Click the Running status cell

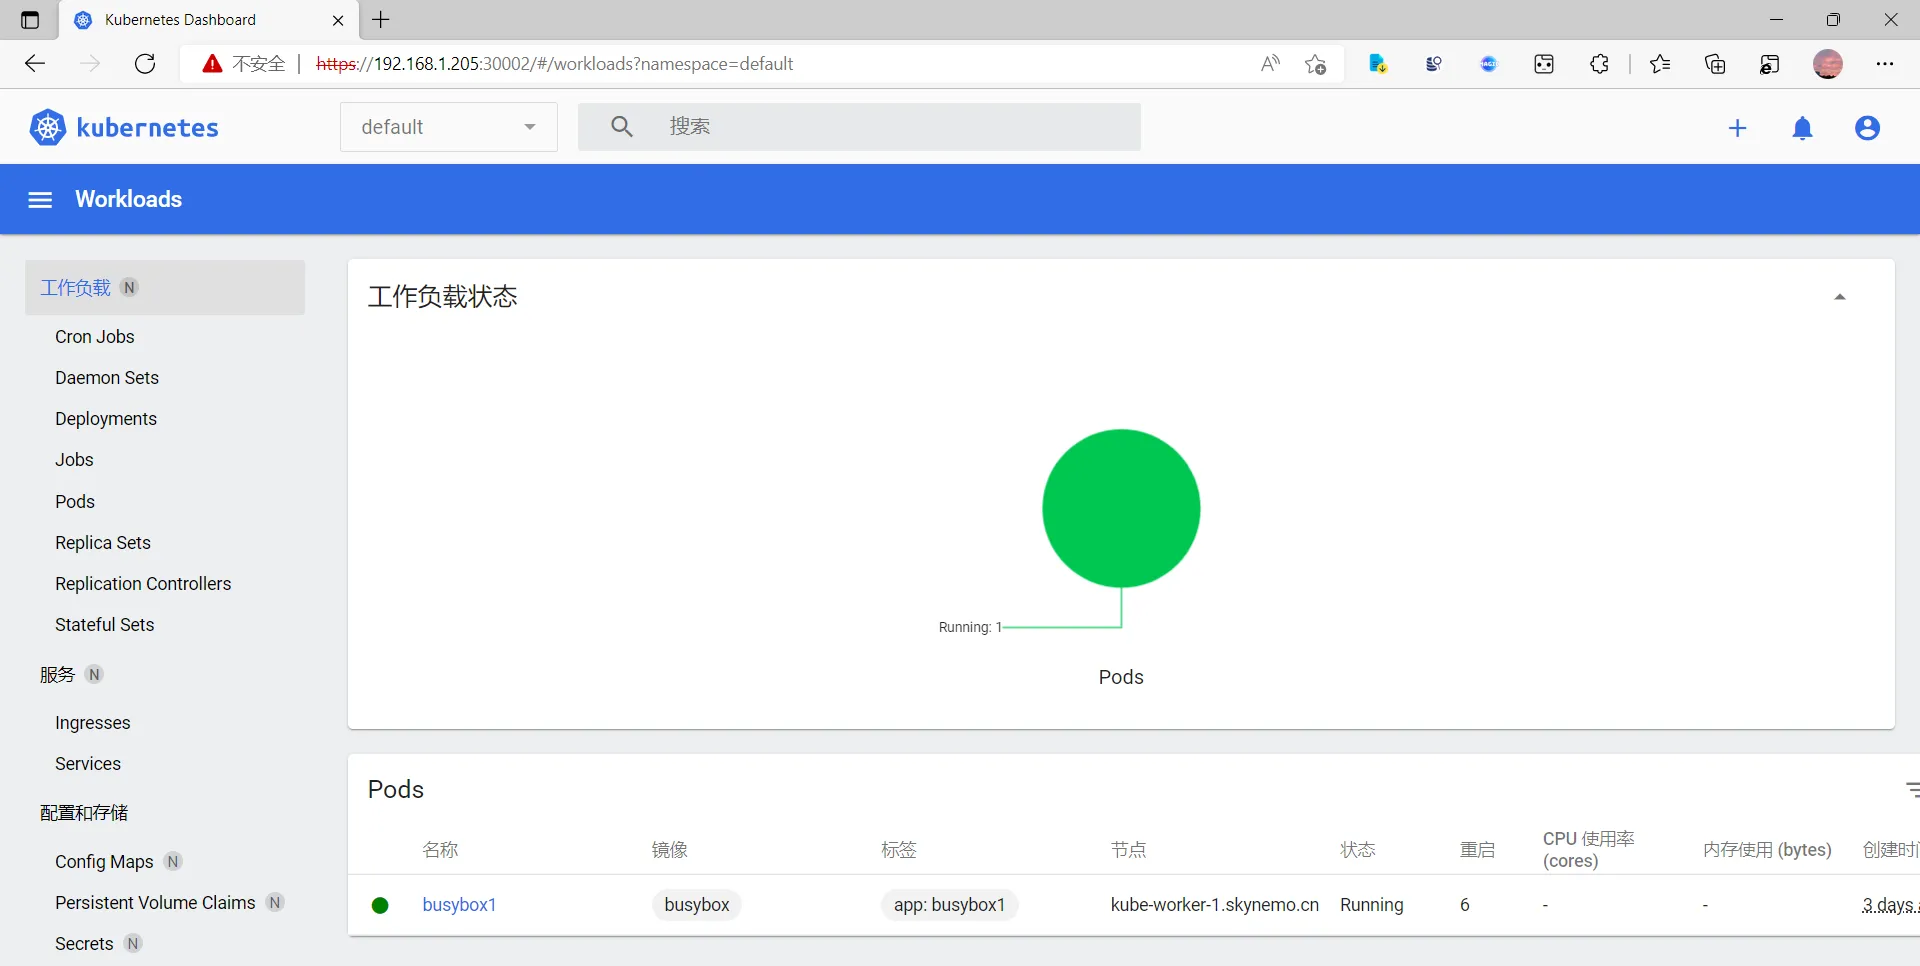1372,905
